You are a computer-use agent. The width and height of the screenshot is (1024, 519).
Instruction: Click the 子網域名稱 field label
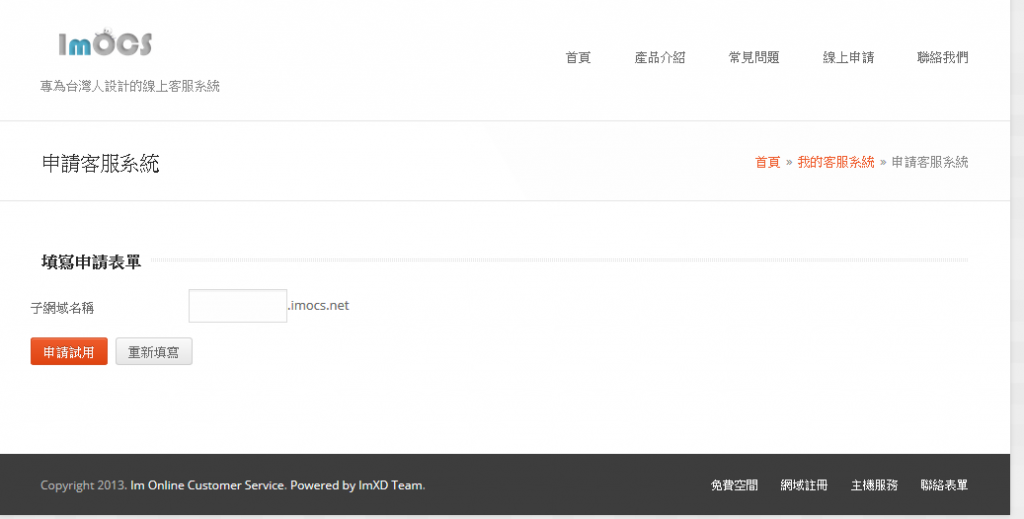[x=63, y=308]
